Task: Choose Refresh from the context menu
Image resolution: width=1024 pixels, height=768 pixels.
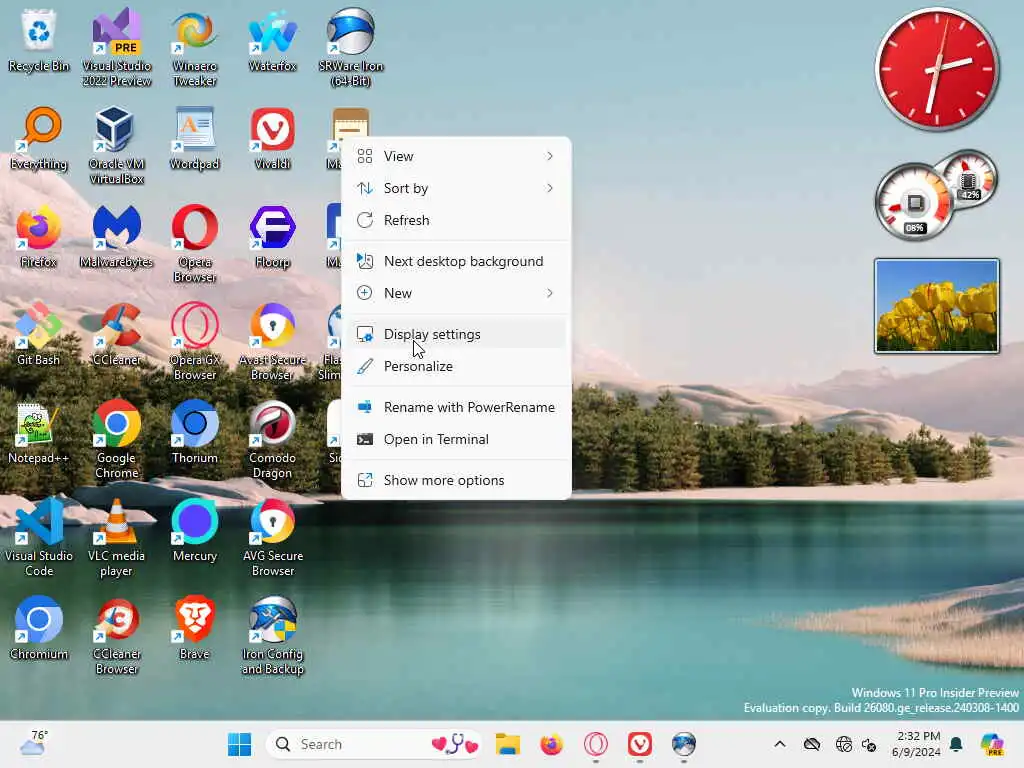Action: [x=456, y=220]
